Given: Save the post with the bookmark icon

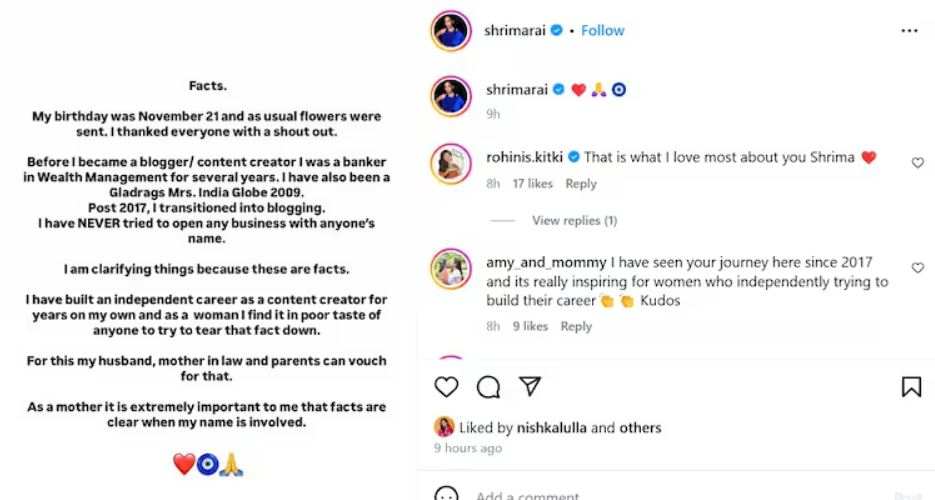Looking at the screenshot, I should pyautogui.click(x=911, y=387).
